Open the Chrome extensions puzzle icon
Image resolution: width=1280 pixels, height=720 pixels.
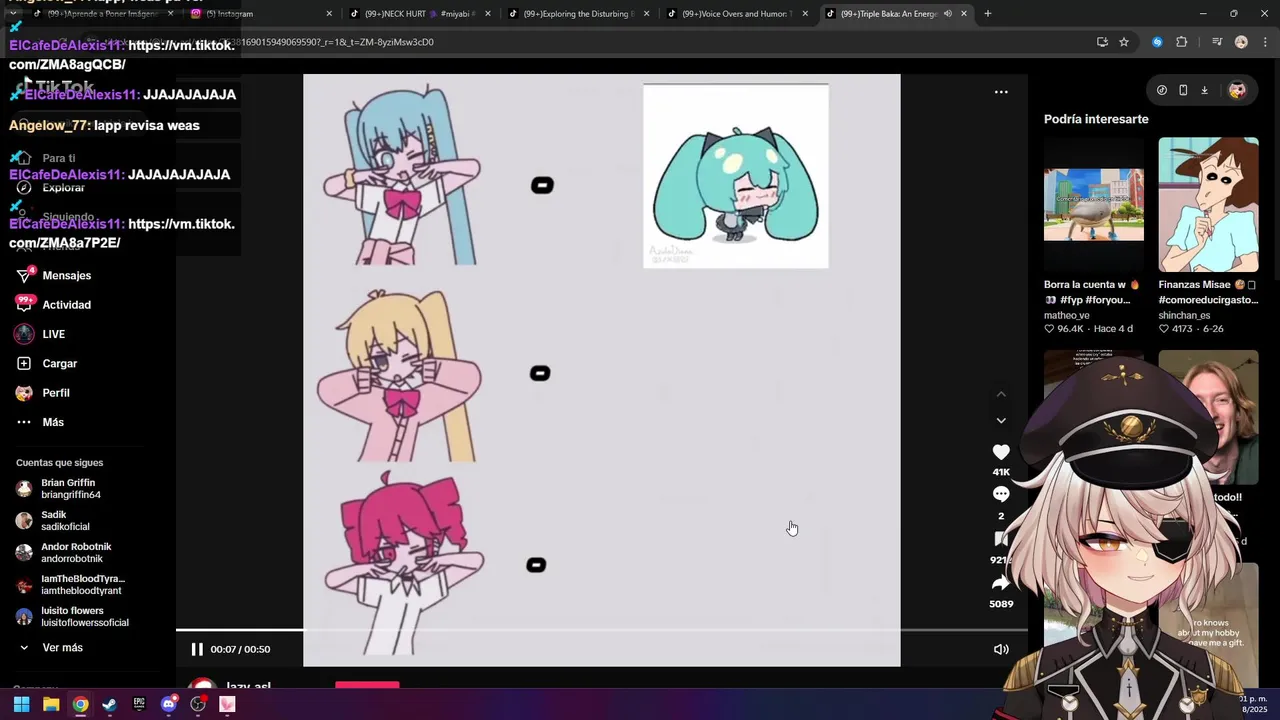[x=1182, y=42]
